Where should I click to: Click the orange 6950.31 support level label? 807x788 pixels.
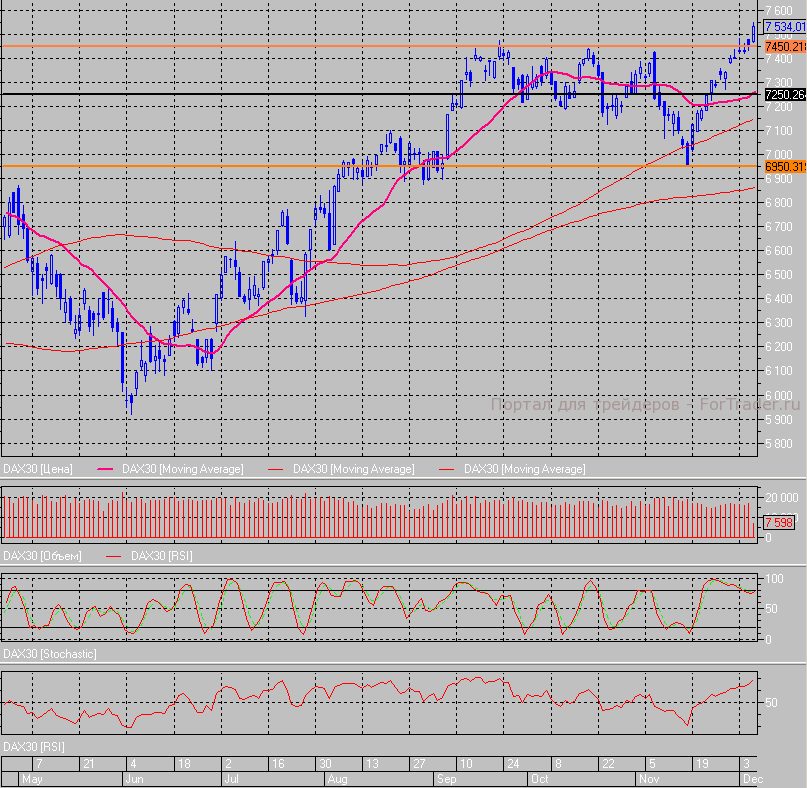784,167
